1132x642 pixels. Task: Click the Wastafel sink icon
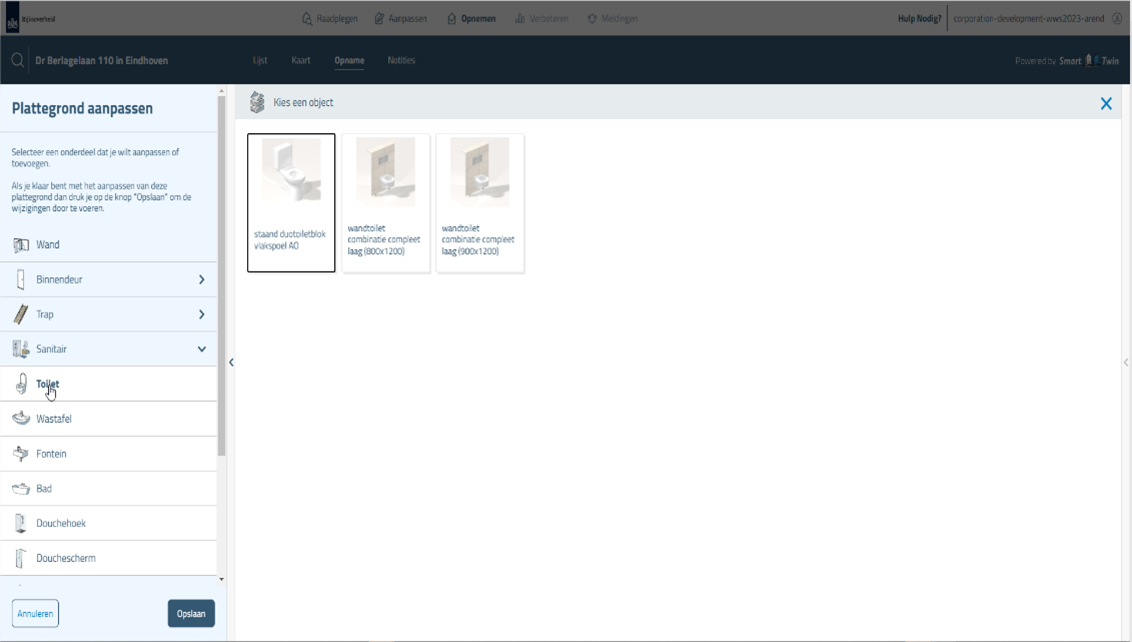click(x=21, y=419)
